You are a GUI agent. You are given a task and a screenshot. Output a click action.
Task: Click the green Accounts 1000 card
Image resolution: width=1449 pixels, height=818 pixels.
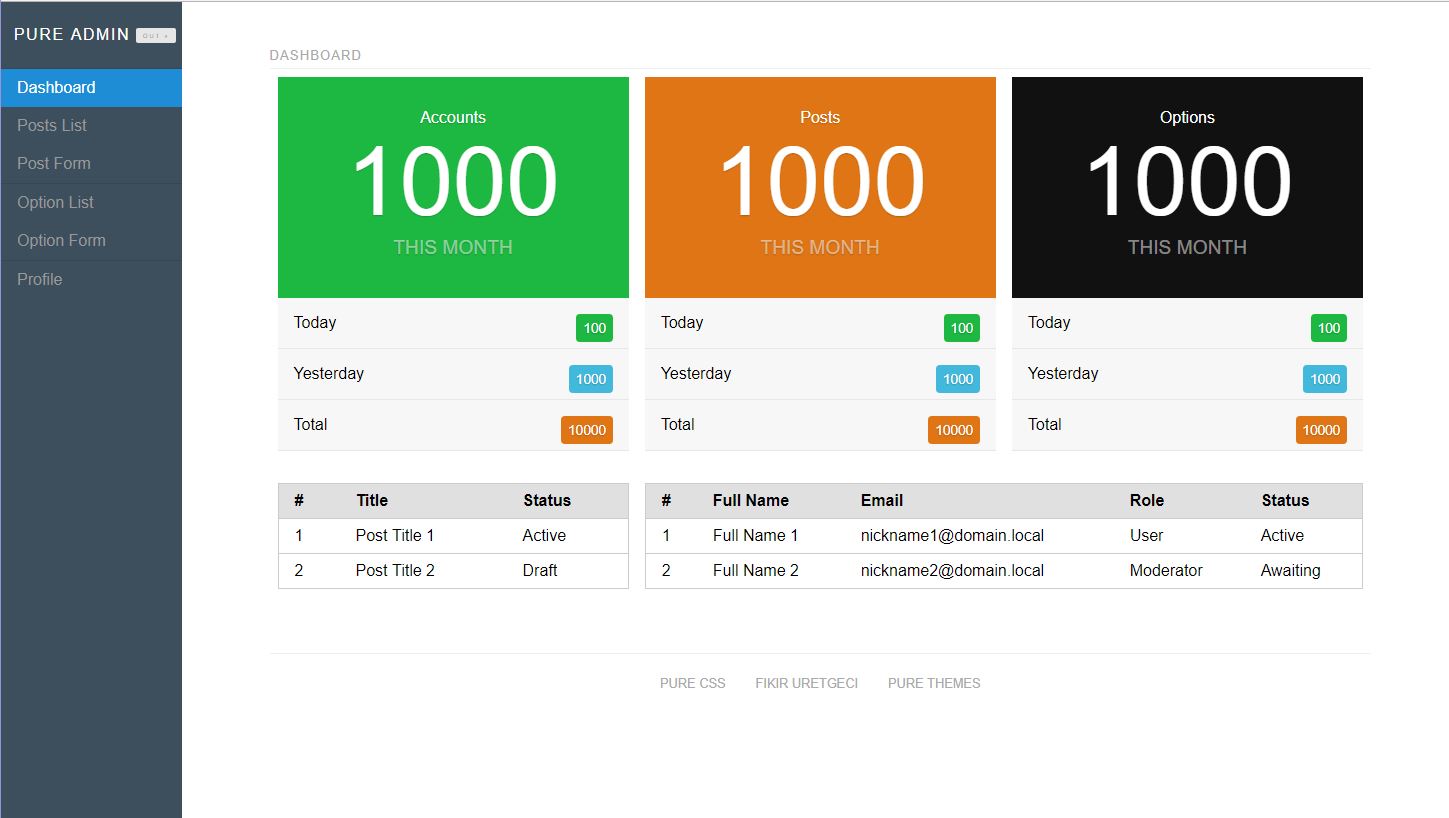453,187
